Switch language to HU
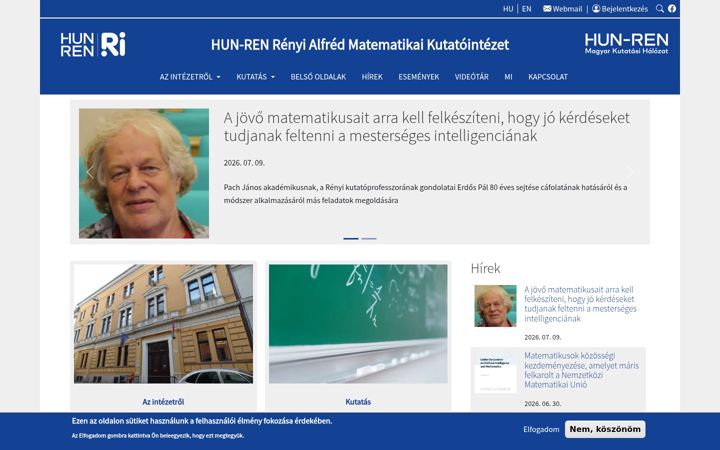The width and height of the screenshot is (720, 450). pos(508,9)
